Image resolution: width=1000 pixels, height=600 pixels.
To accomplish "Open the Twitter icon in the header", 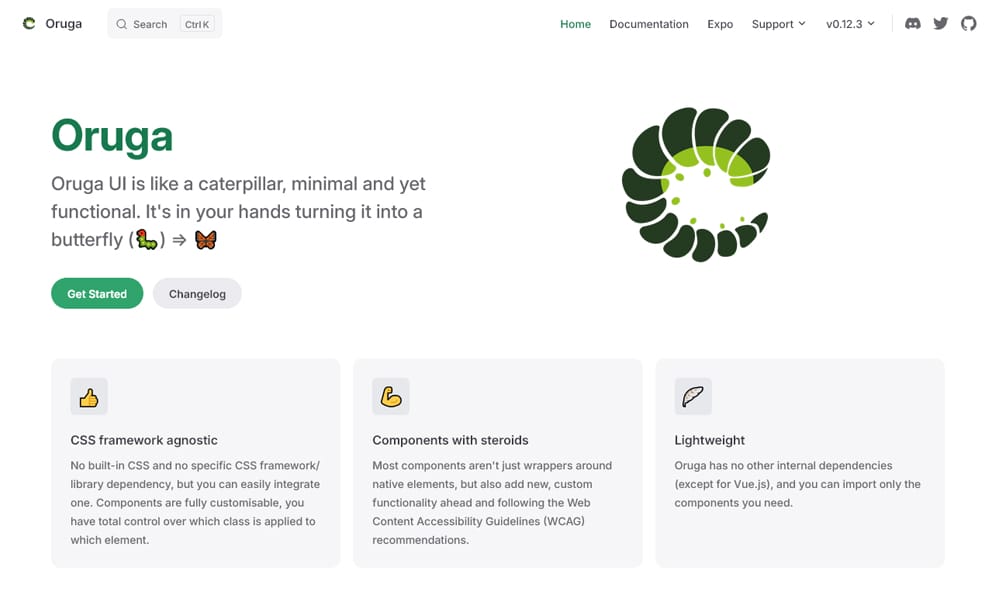I will (x=940, y=23).
